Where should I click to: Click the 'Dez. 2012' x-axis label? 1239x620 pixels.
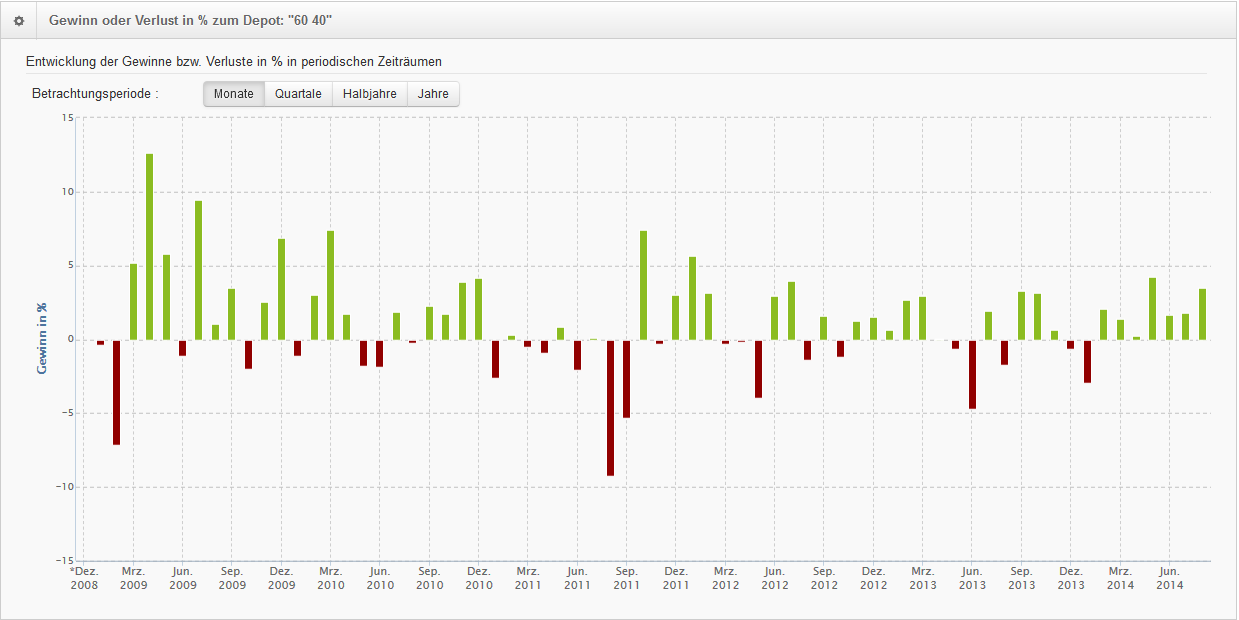tap(873, 578)
